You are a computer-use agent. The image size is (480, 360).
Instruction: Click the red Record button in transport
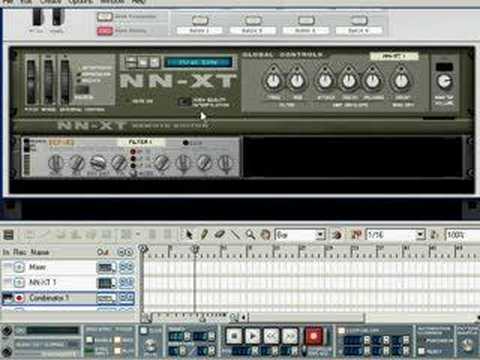click(314, 336)
